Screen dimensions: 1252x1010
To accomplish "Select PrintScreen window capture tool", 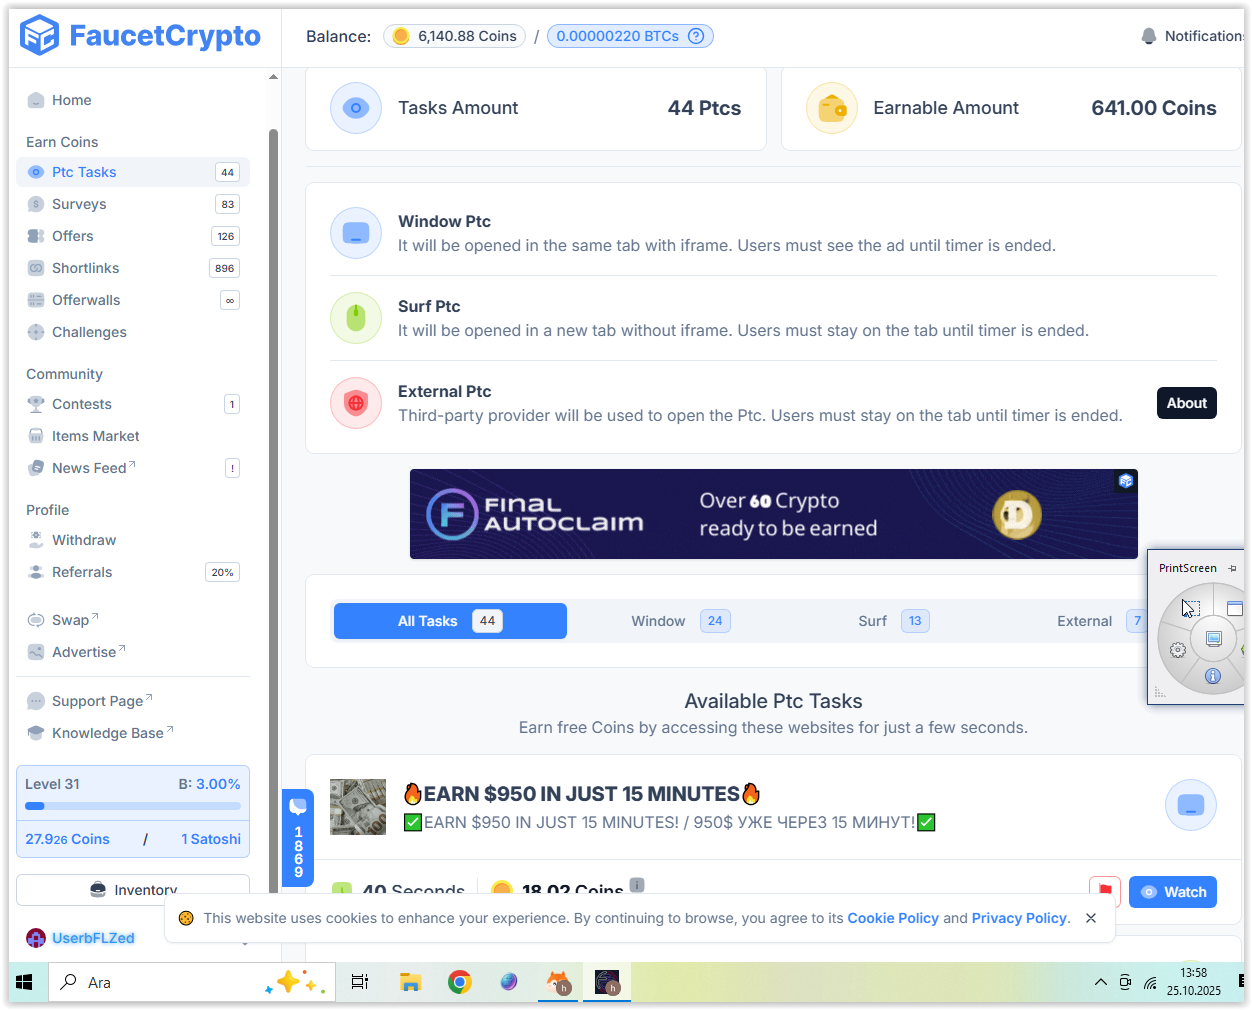I will point(1235,608).
